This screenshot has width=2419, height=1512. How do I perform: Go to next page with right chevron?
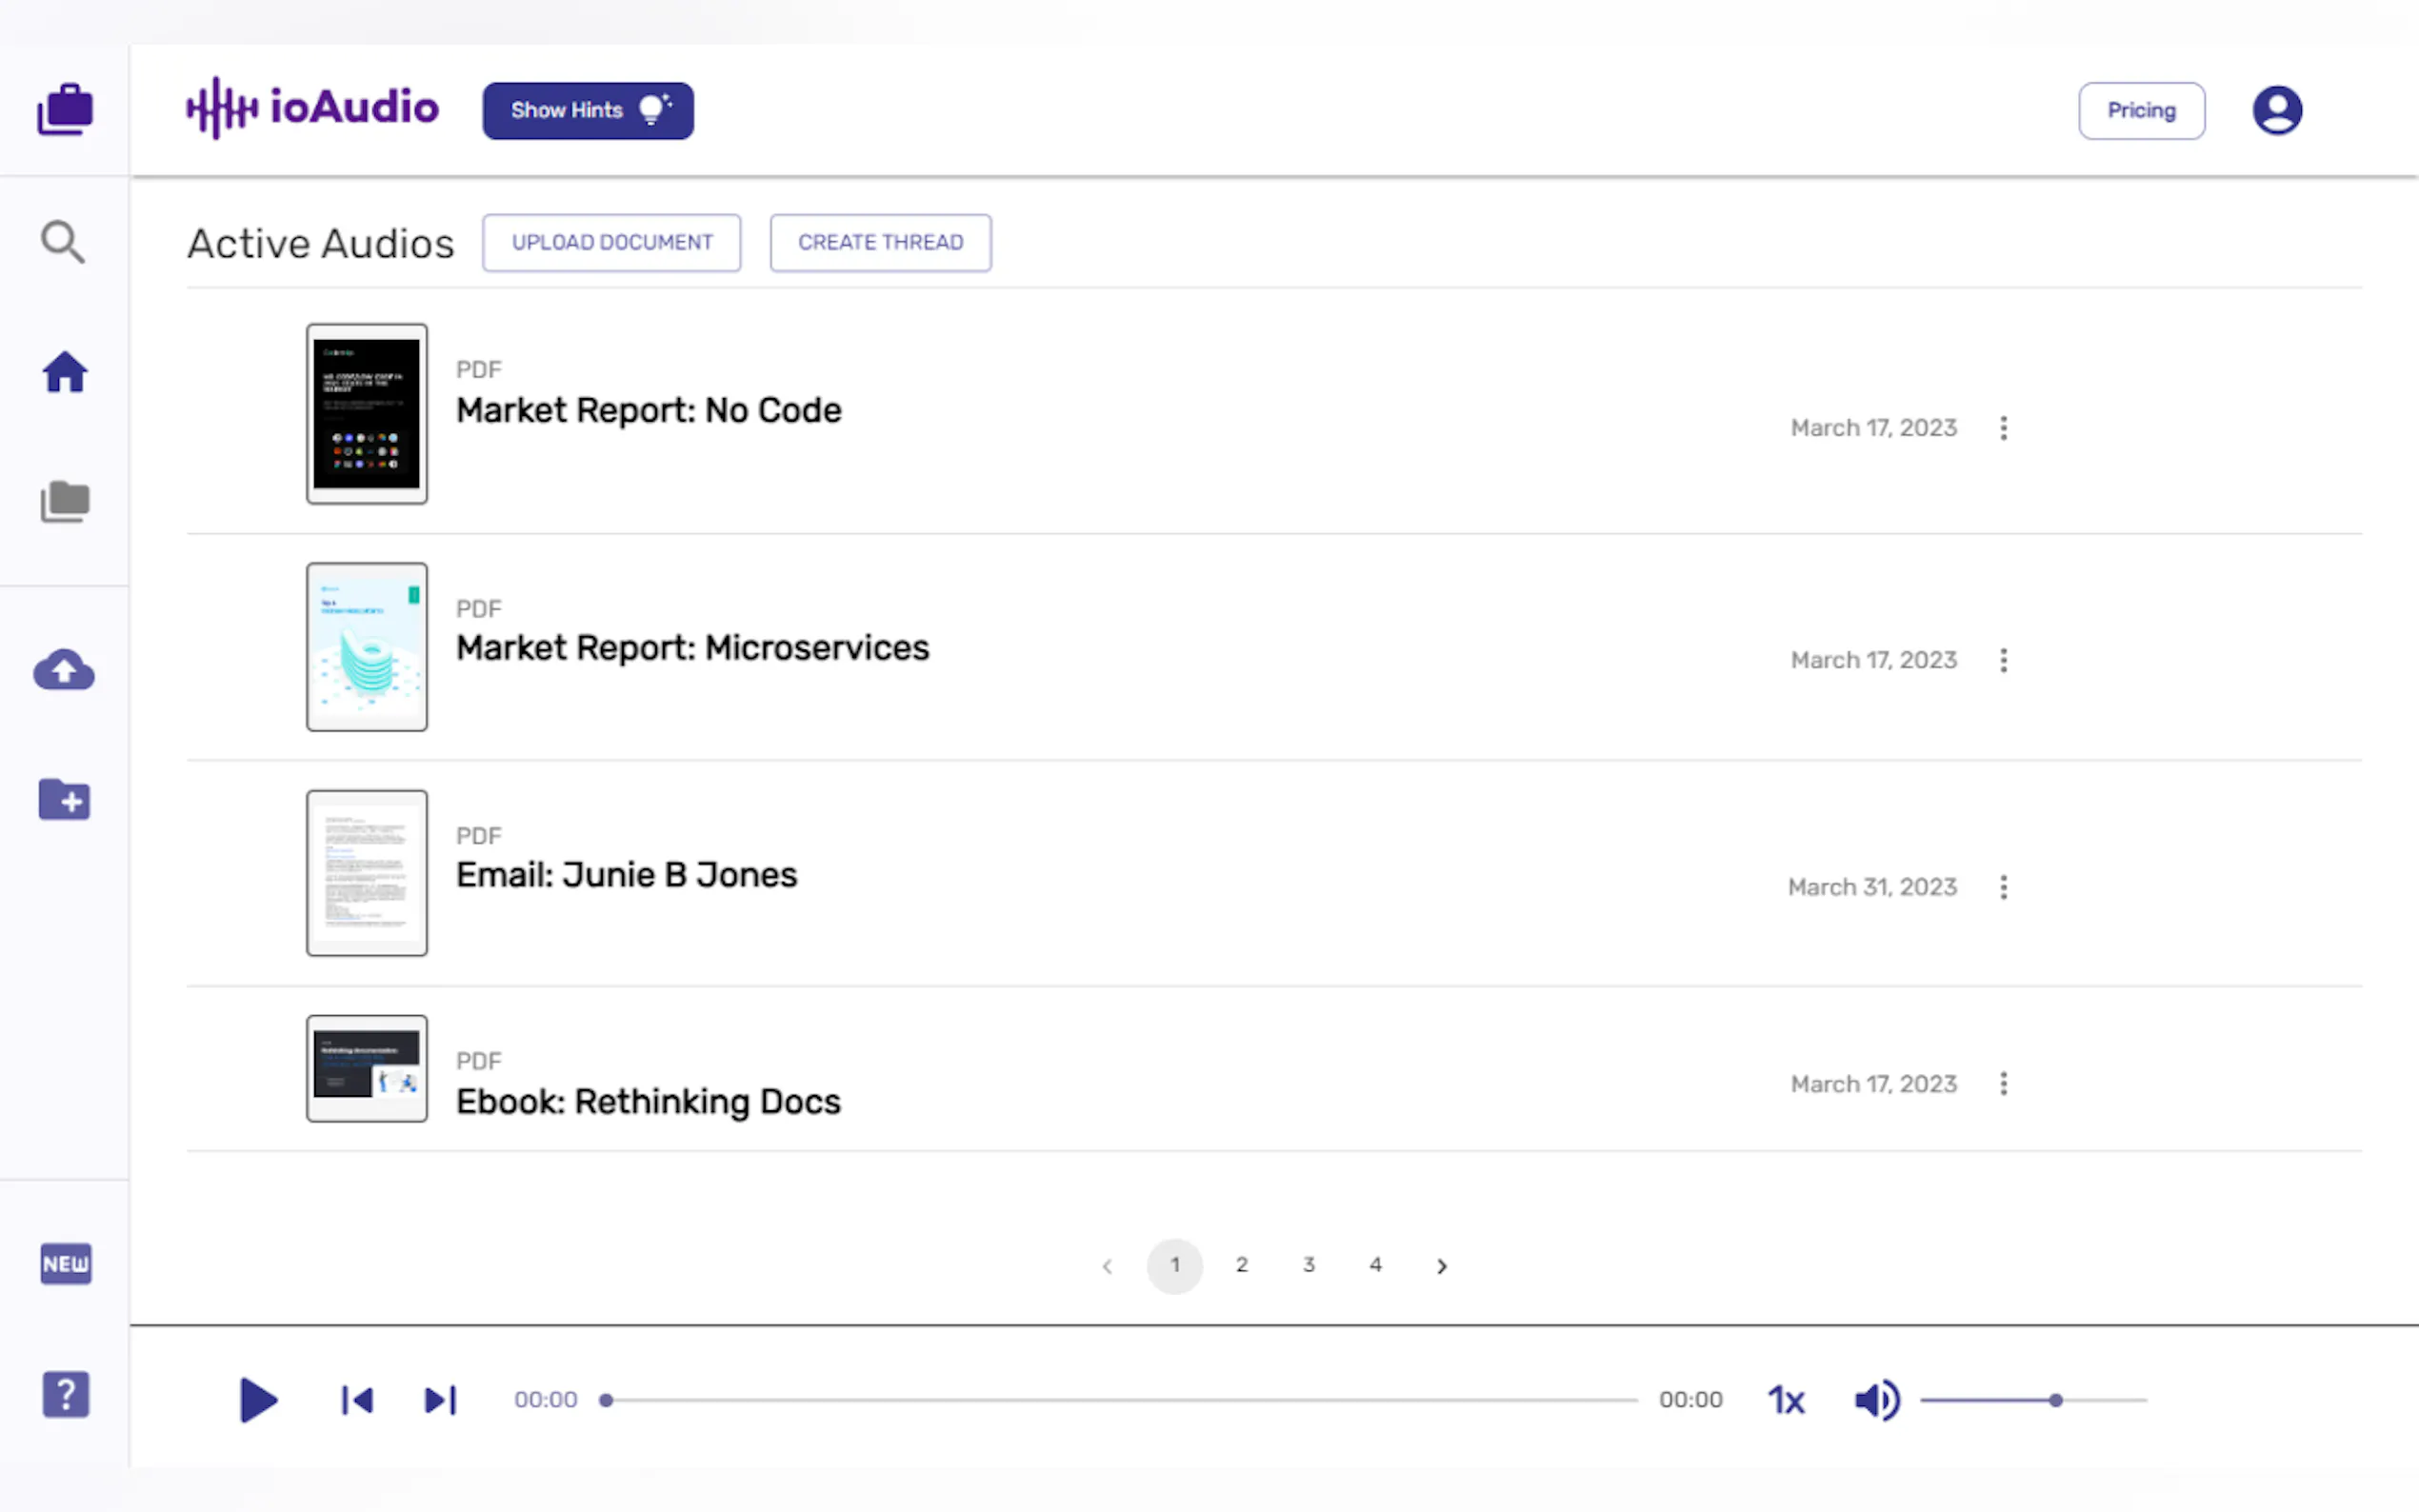tap(1441, 1266)
